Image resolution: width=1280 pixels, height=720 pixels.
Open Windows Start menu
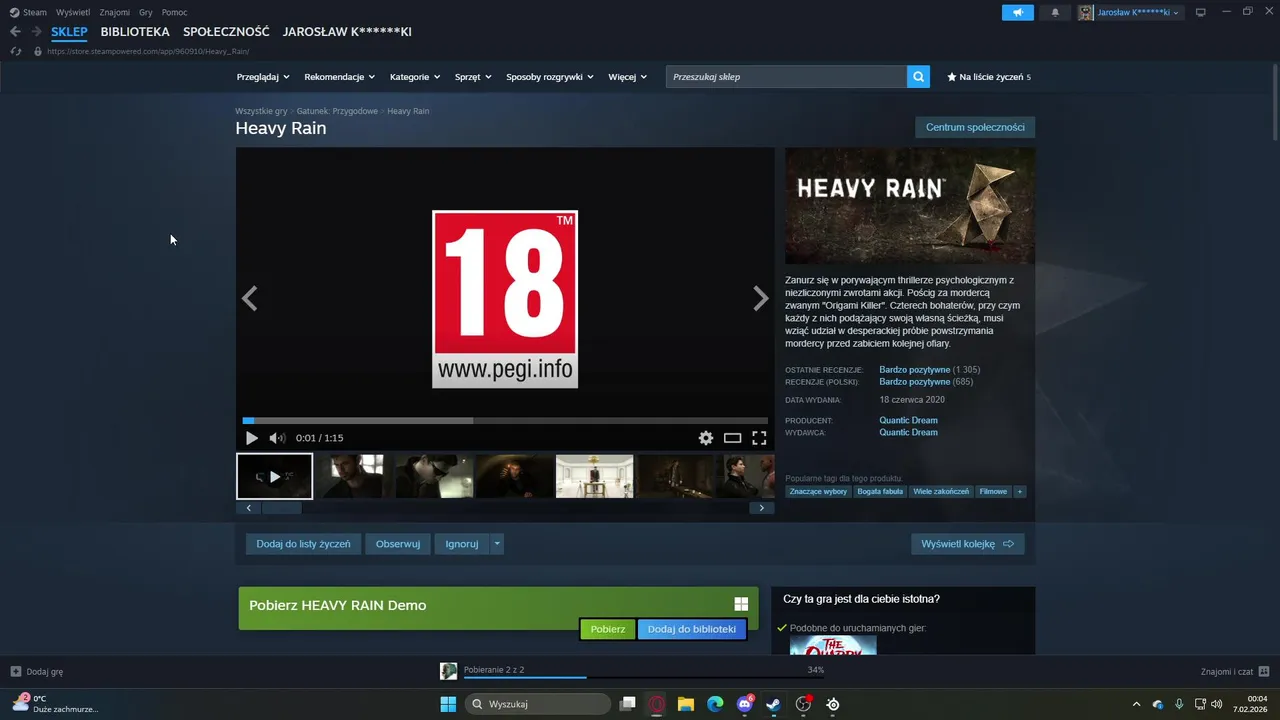[448, 704]
